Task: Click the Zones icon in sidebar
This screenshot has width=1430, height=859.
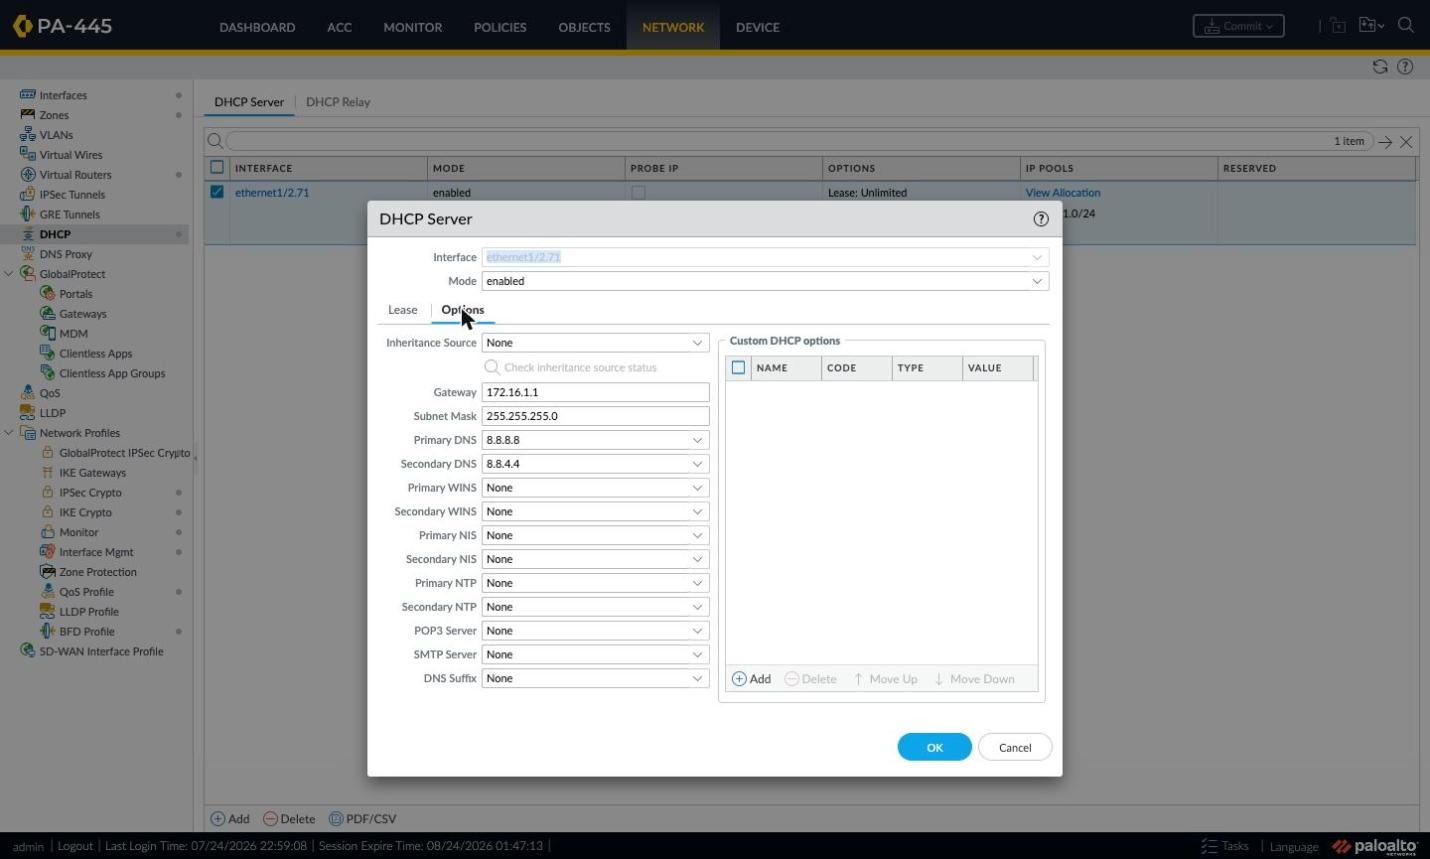Action: tap(28, 115)
